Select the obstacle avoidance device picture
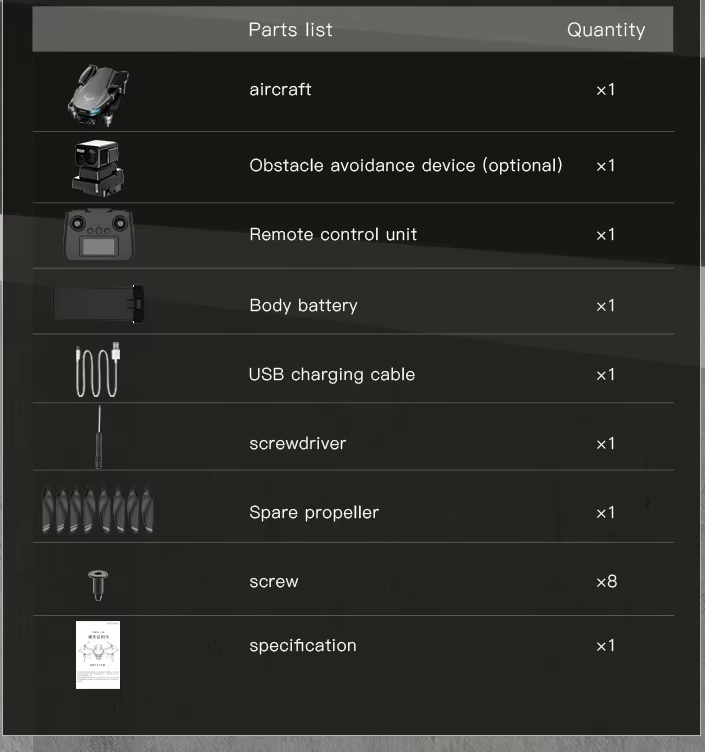This screenshot has width=705, height=752. coord(98,166)
